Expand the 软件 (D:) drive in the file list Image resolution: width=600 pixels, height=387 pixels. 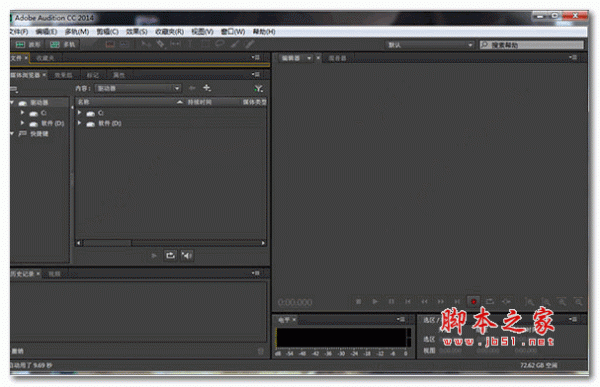tap(80, 123)
